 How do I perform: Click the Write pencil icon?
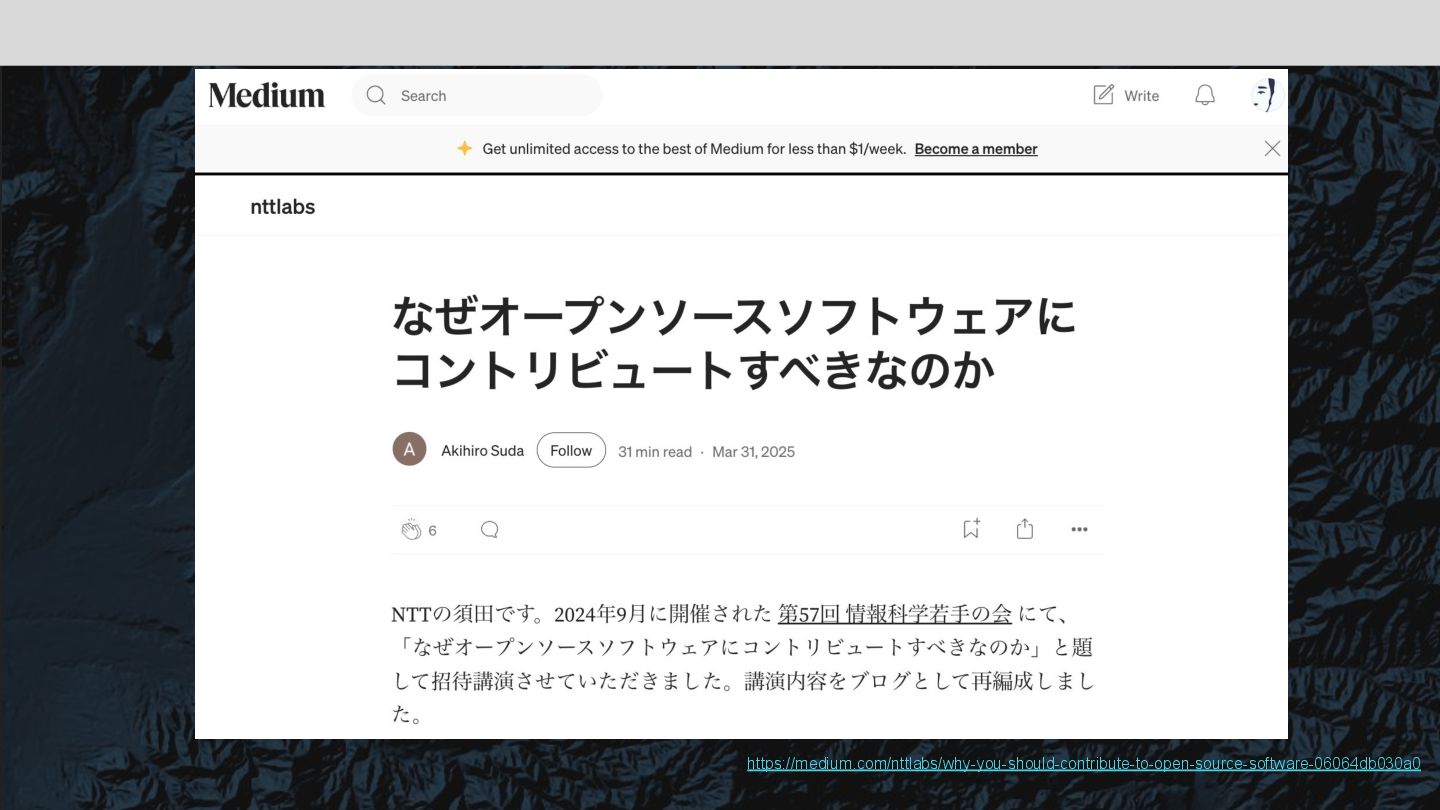[x=1103, y=95]
